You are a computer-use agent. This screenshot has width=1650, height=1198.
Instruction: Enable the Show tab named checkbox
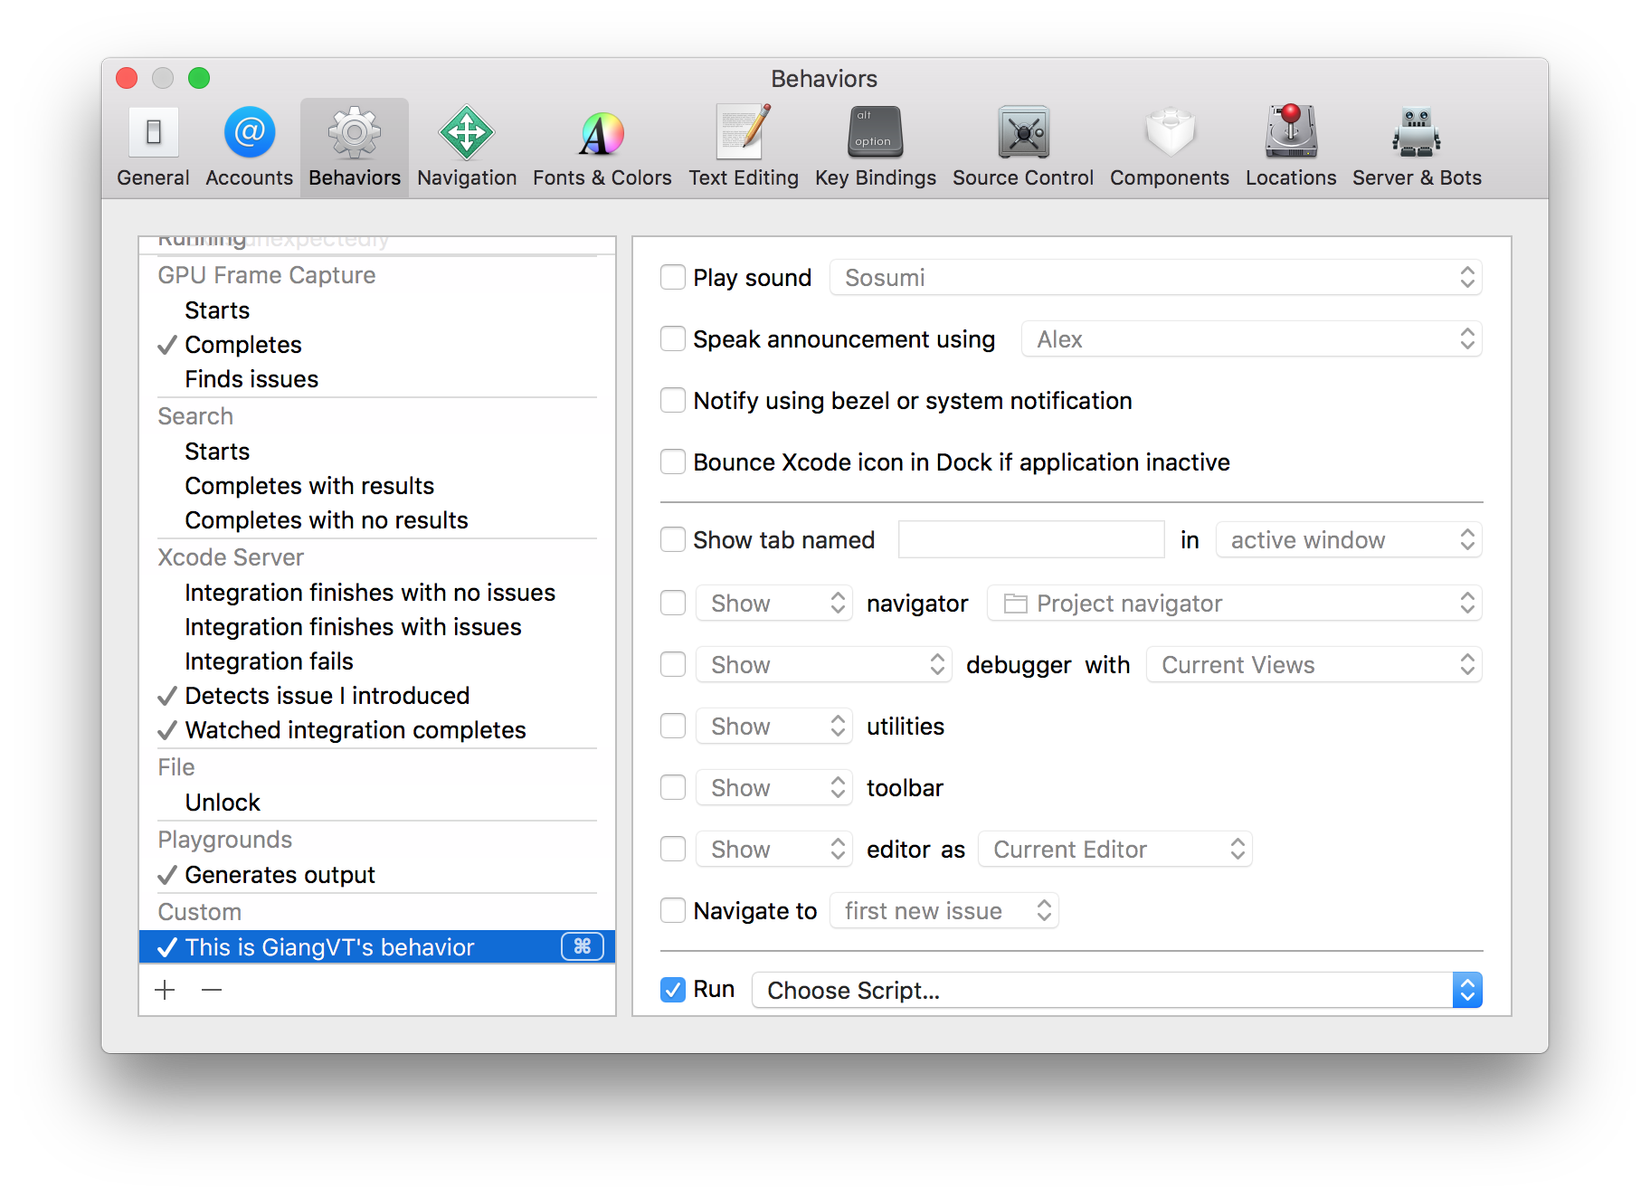pos(673,540)
